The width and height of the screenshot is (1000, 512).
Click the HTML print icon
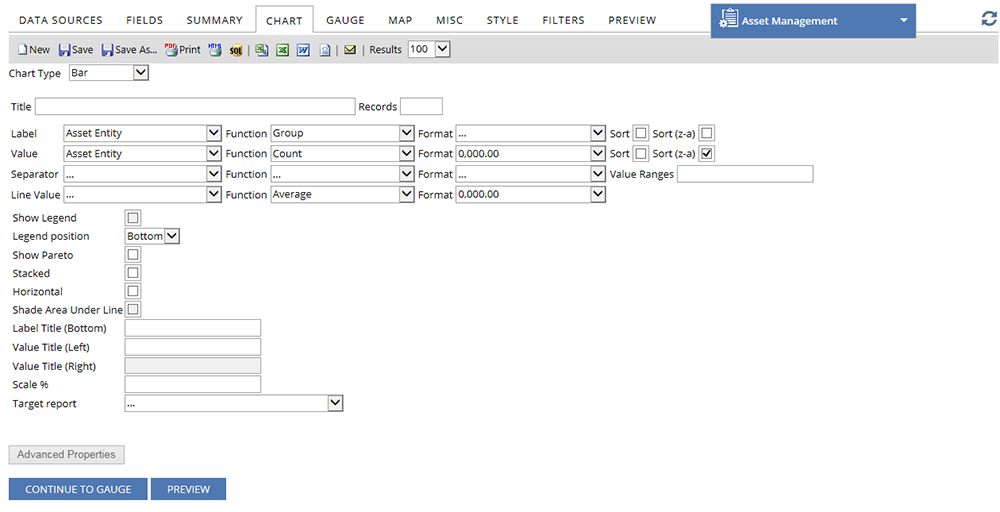tap(215, 49)
